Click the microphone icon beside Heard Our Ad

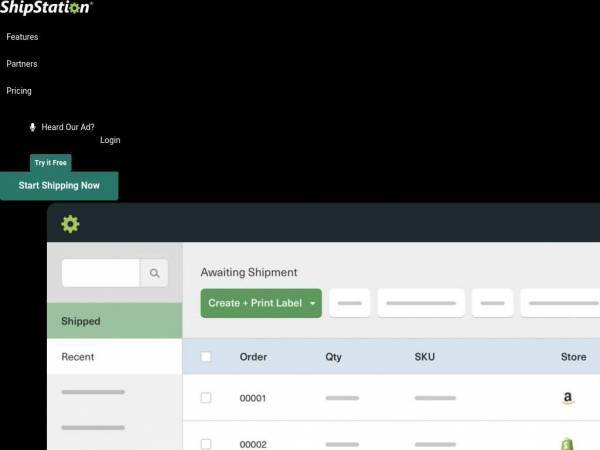[33, 127]
